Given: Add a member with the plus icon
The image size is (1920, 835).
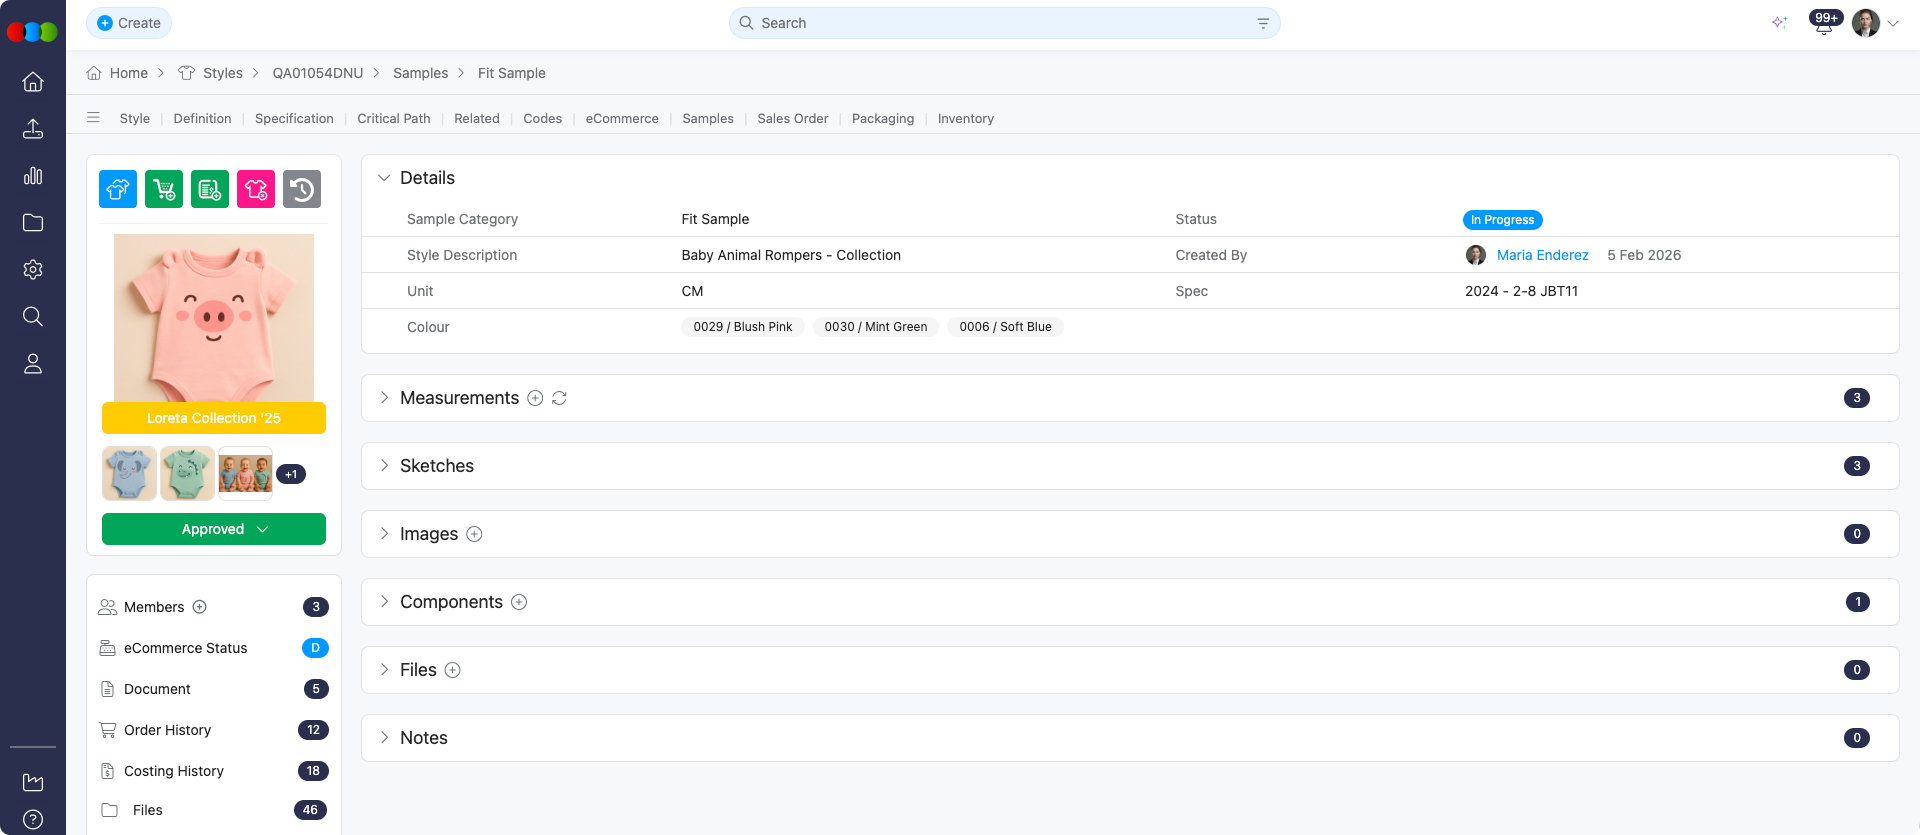Looking at the screenshot, I should pyautogui.click(x=200, y=607).
